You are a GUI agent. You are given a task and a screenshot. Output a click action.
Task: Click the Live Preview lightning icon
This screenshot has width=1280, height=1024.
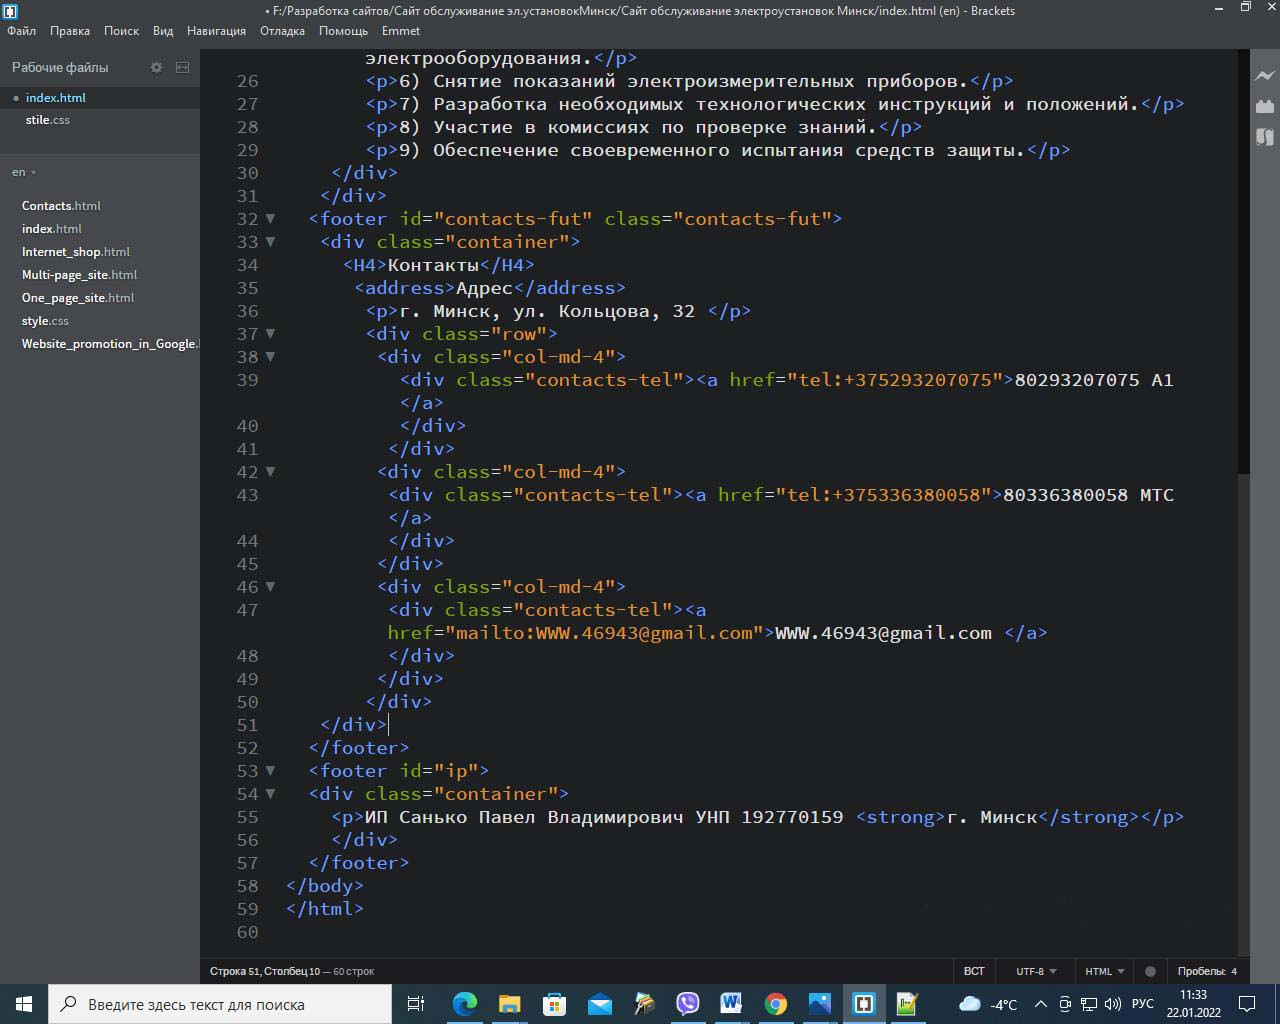tap(1265, 76)
